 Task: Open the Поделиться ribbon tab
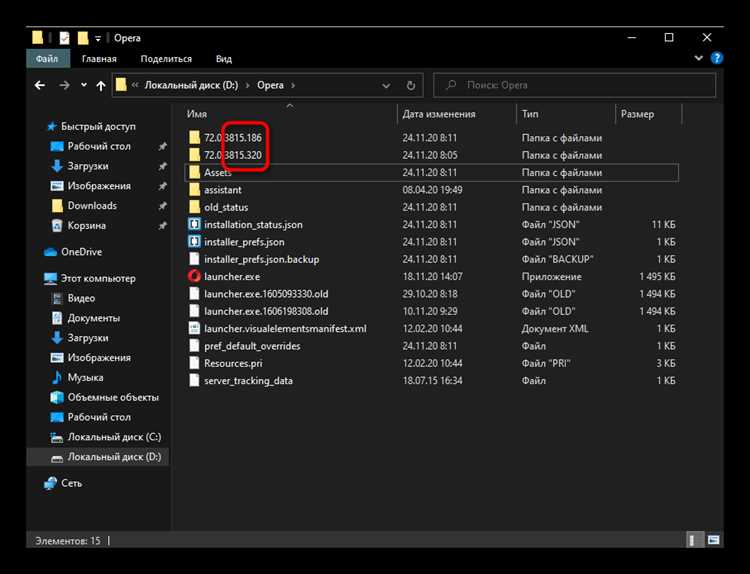point(166,59)
